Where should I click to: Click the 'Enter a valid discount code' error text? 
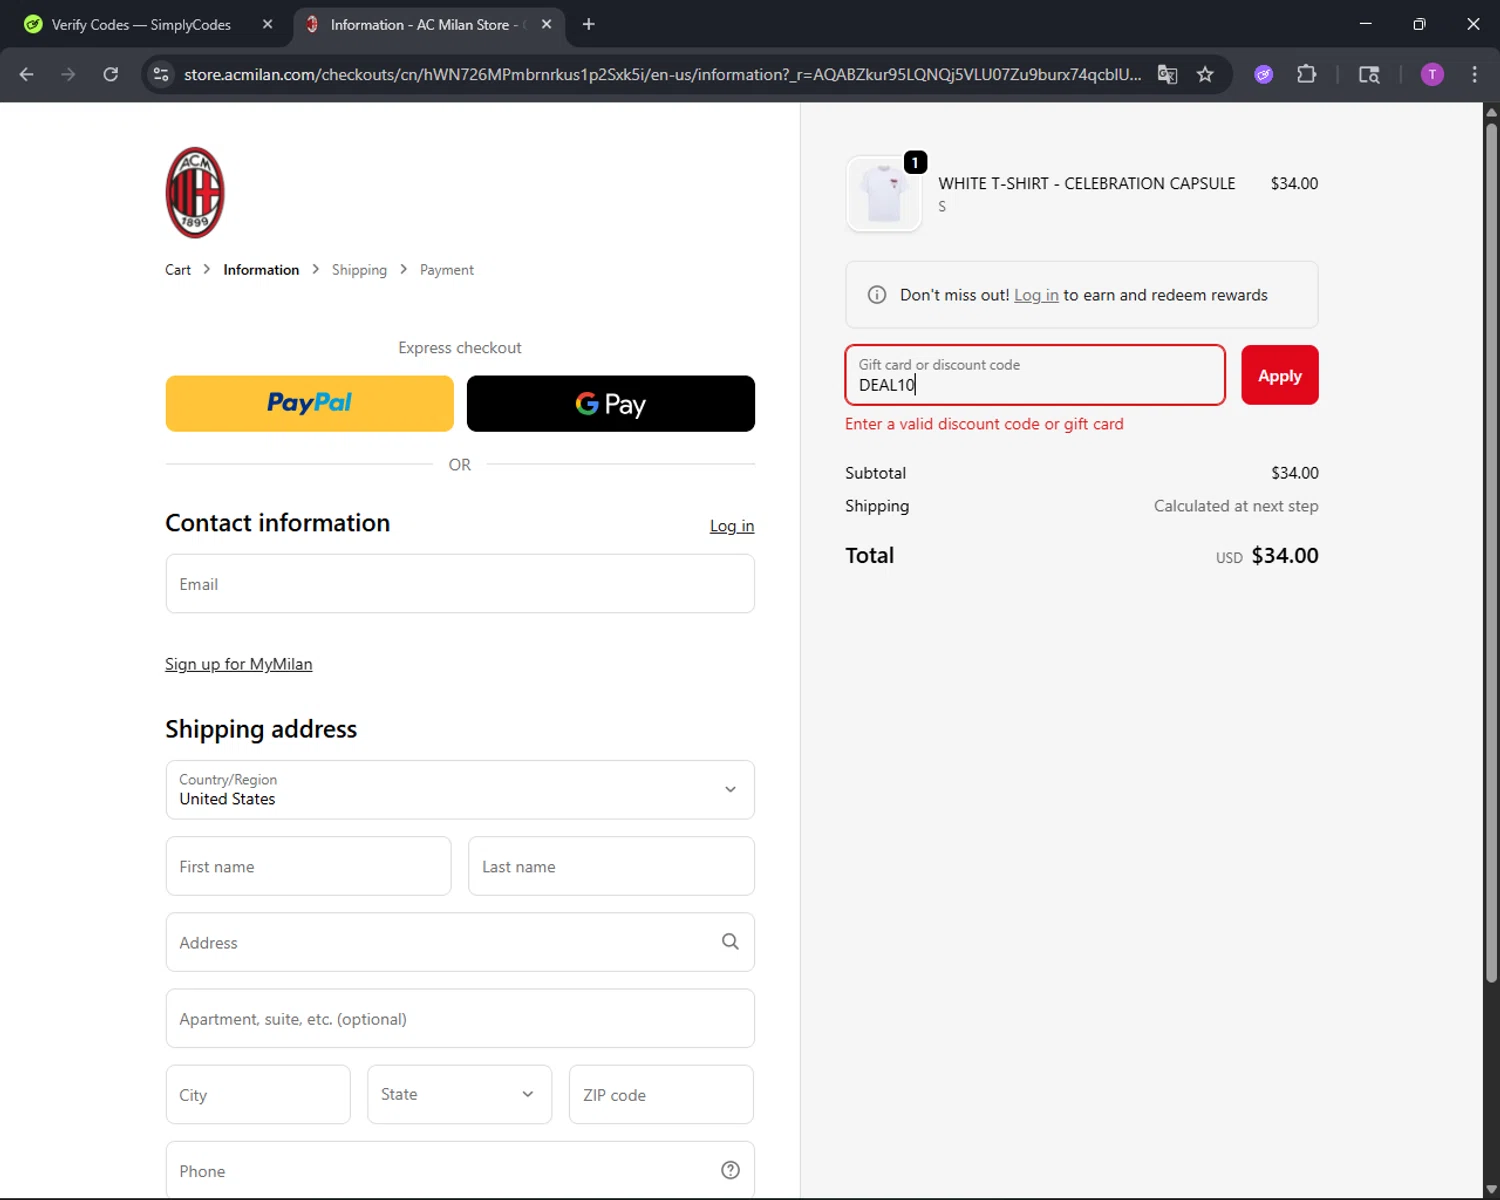coord(984,424)
